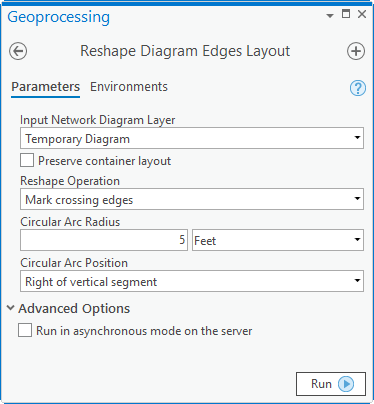Close the Geoprocessing pane
The width and height of the screenshot is (374, 404).
coord(362,14)
